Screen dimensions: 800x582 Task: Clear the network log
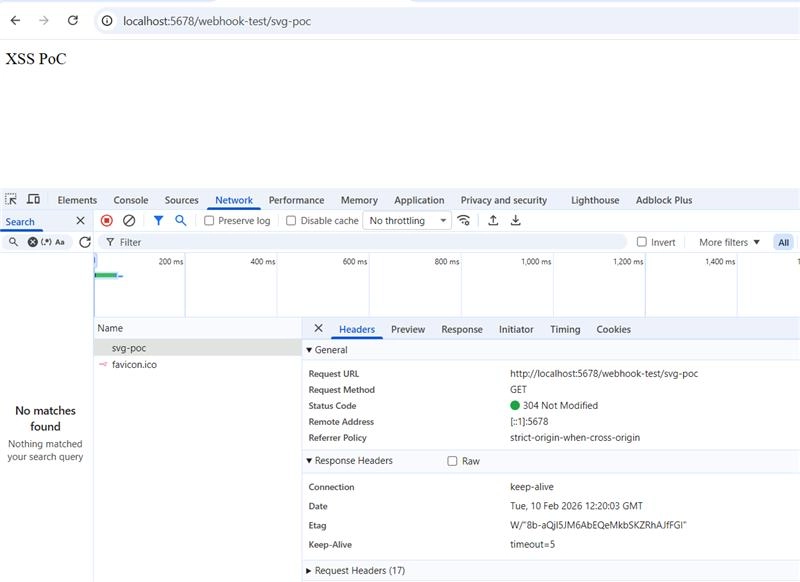129,220
